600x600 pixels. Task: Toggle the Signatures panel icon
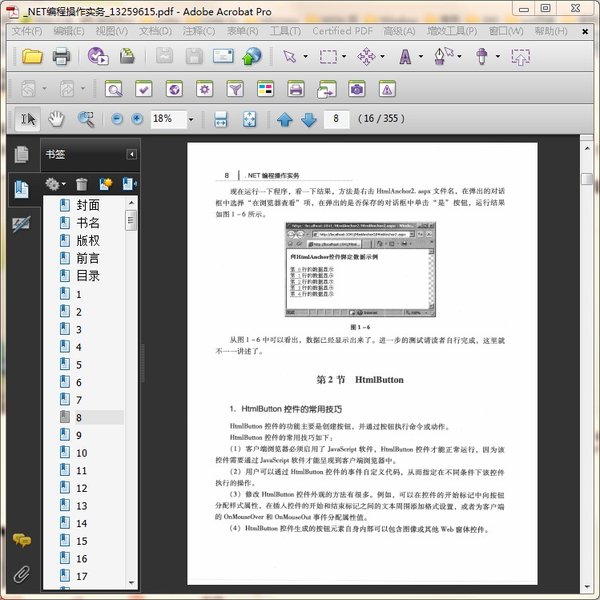tap(21, 222)
